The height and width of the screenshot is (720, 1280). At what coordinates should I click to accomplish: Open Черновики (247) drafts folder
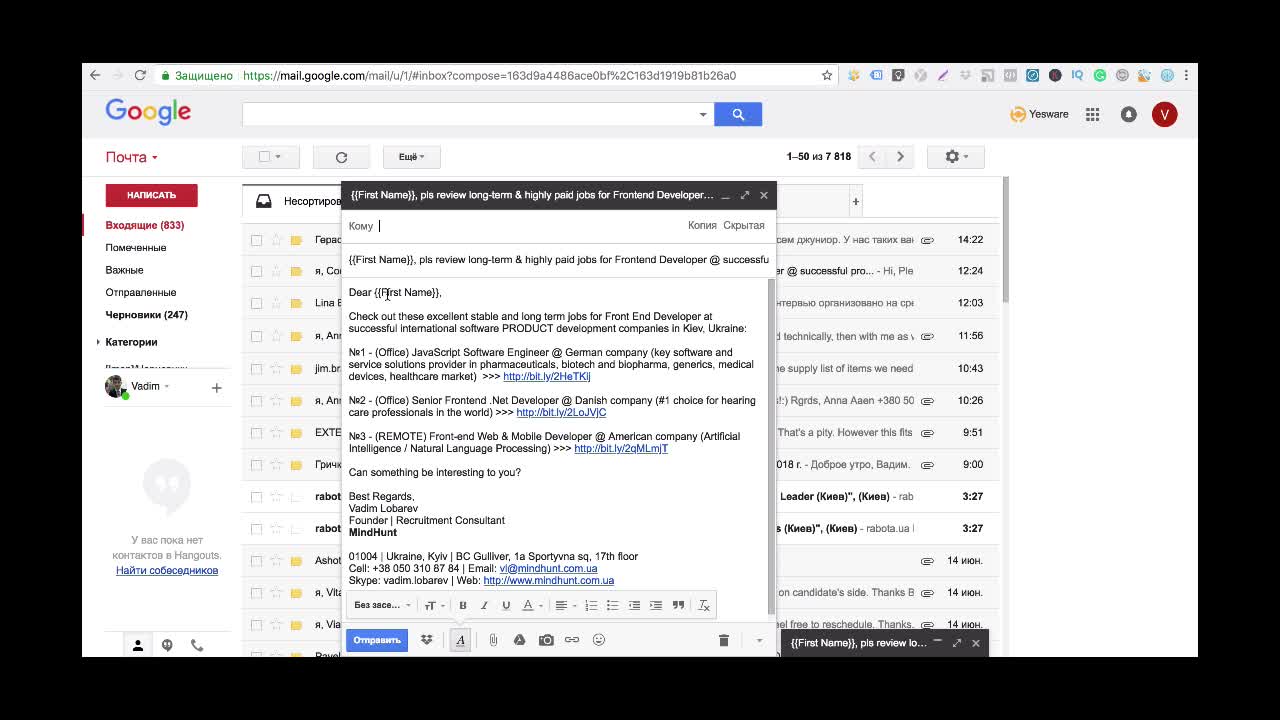tap(147, 315)
